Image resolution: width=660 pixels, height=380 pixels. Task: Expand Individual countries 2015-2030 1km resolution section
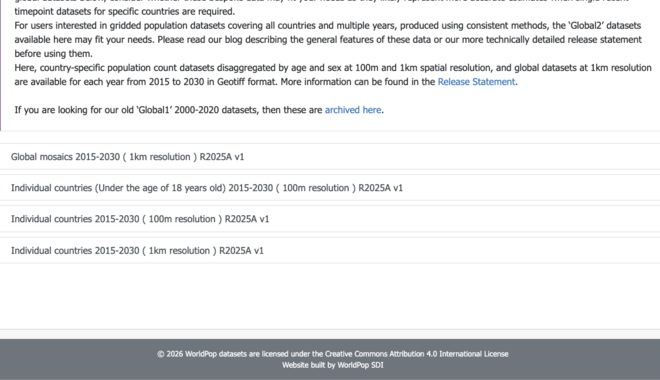click(330, 250)
